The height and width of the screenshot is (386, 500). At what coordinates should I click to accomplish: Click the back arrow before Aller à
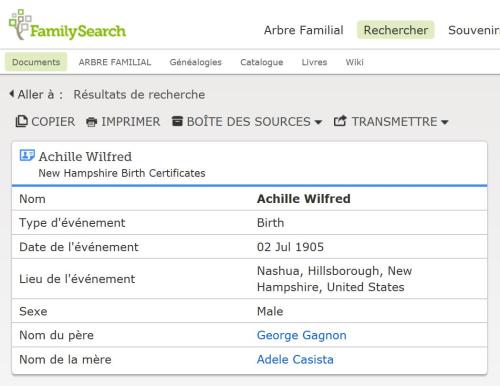(x=12, y=94)
